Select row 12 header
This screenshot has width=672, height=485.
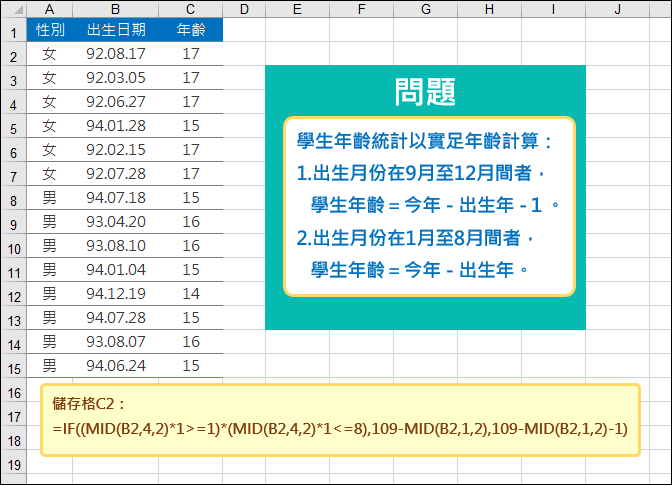point(14,293)
